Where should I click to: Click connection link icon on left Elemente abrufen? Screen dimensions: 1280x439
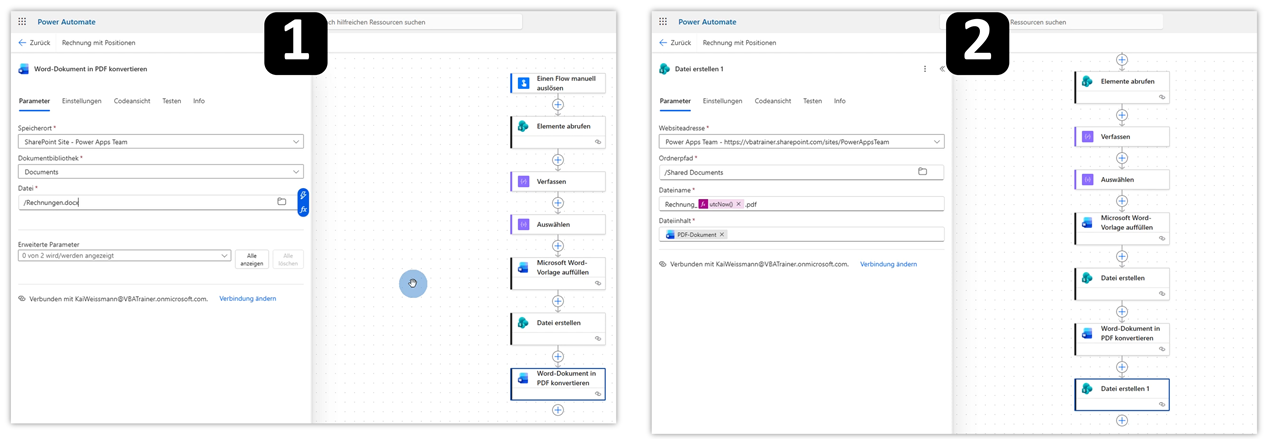tap(597, 143)
